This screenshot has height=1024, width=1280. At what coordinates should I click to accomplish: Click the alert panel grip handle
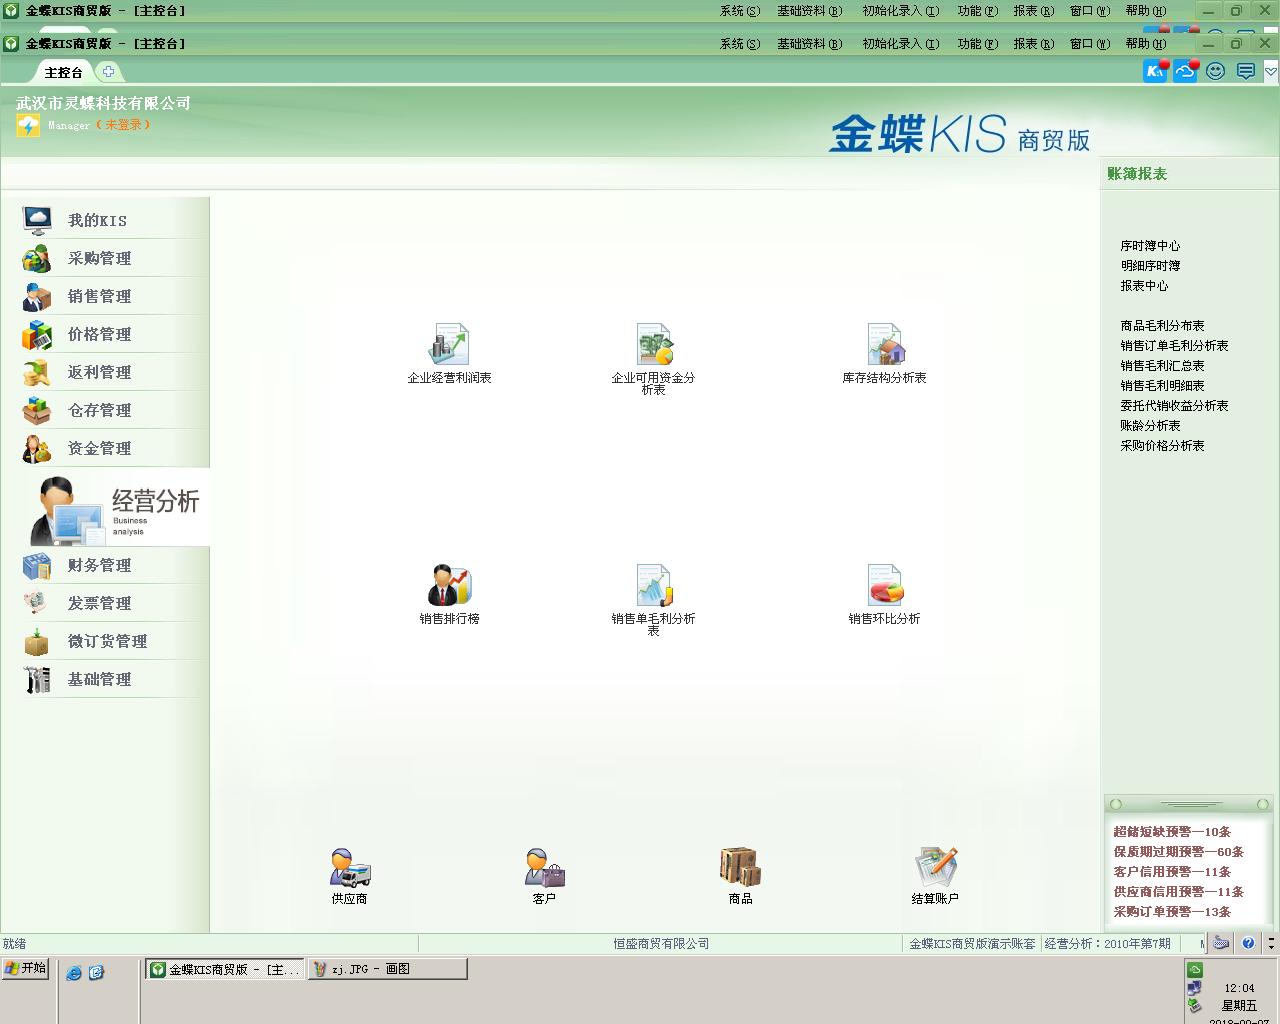click(x=1190, y=804)
